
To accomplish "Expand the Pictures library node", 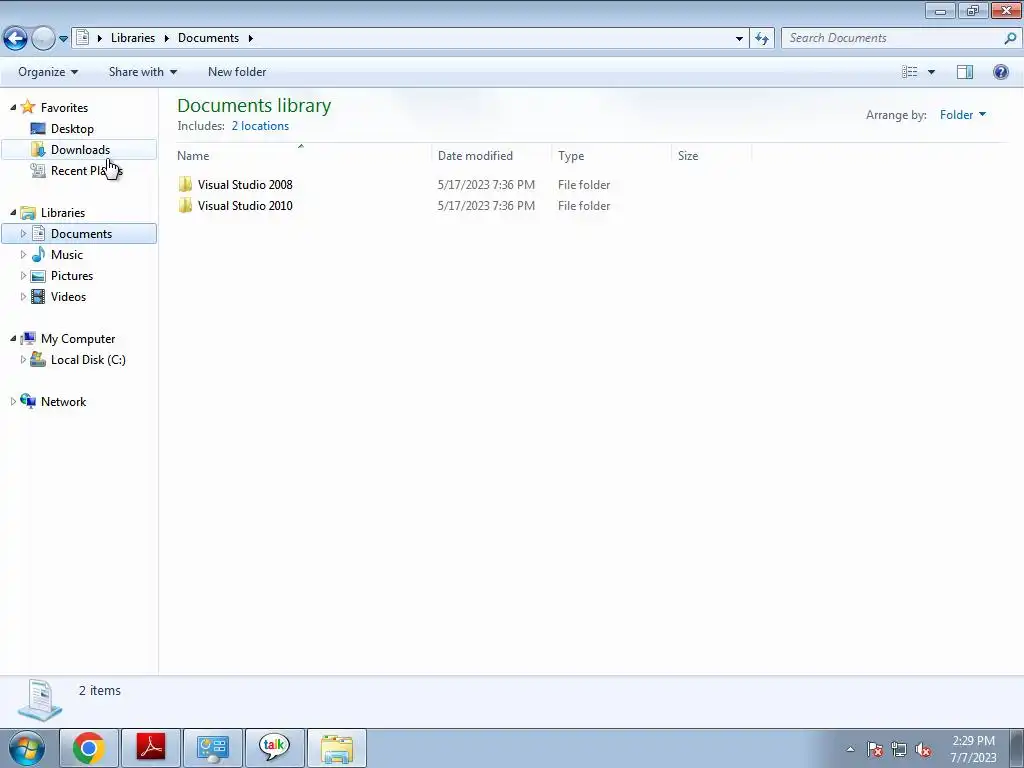I will coord(23,275).
